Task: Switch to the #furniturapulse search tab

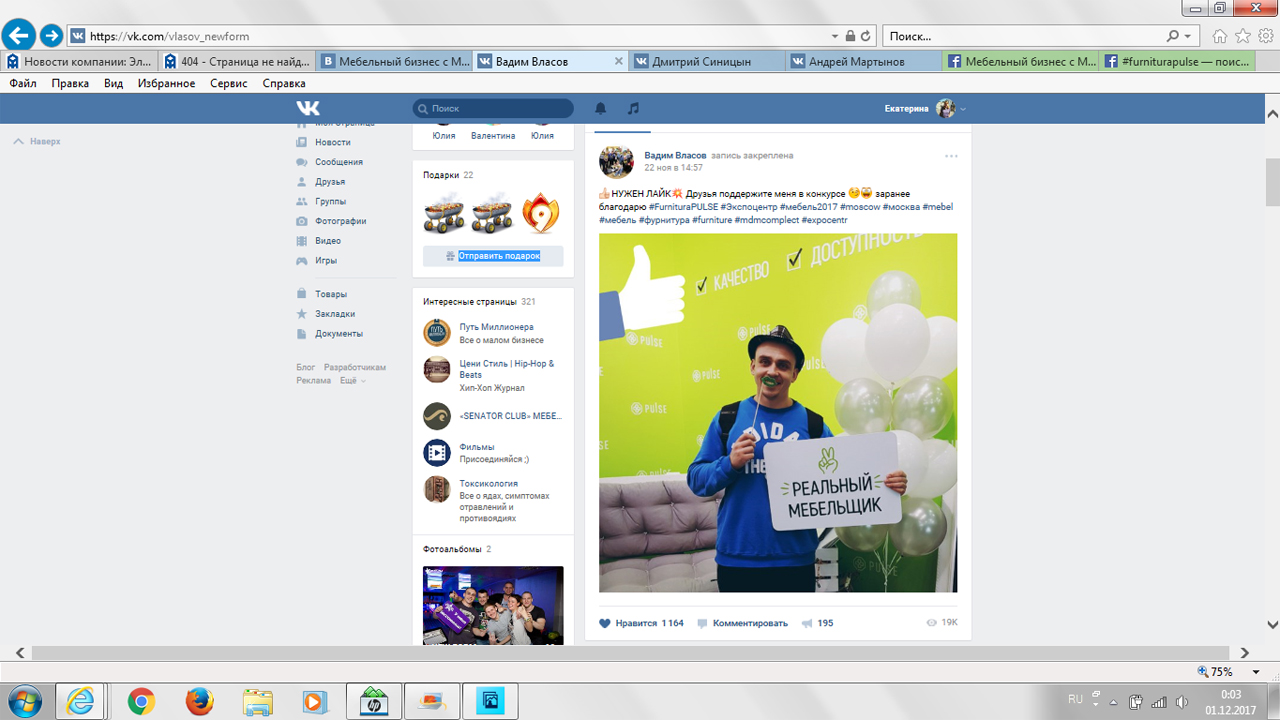Action: click(1179, 61)
